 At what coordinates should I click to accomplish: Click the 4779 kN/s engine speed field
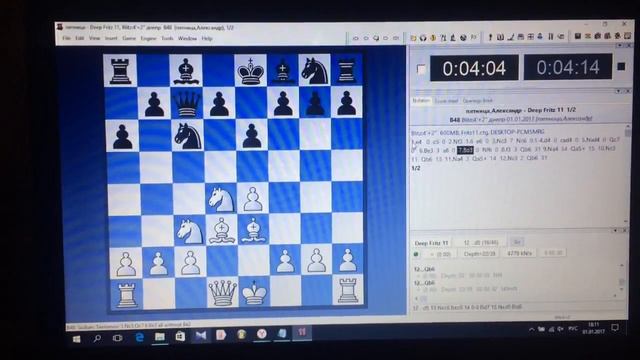tap(519, 253)
